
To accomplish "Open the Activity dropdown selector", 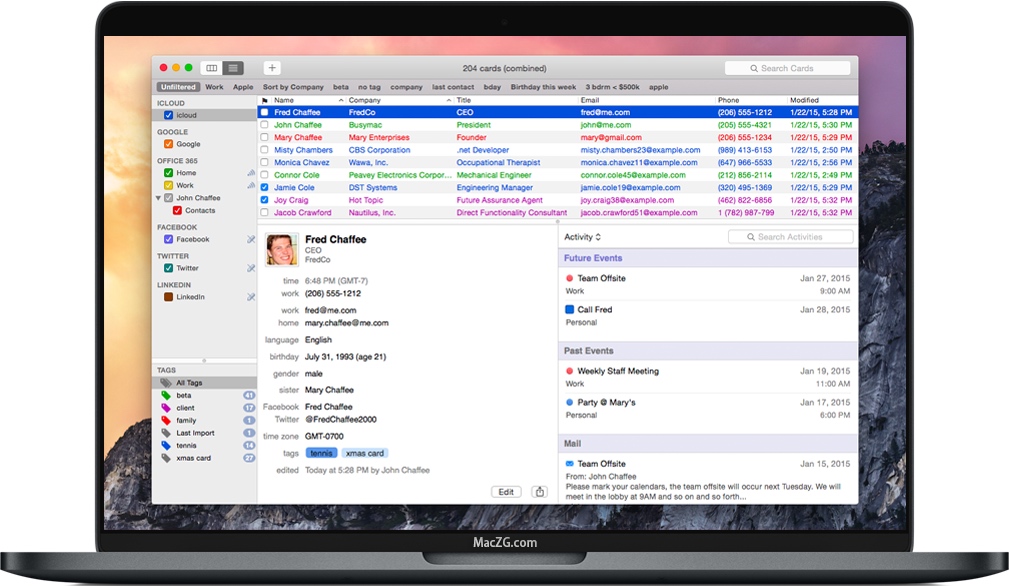I will tap(582, 237).
